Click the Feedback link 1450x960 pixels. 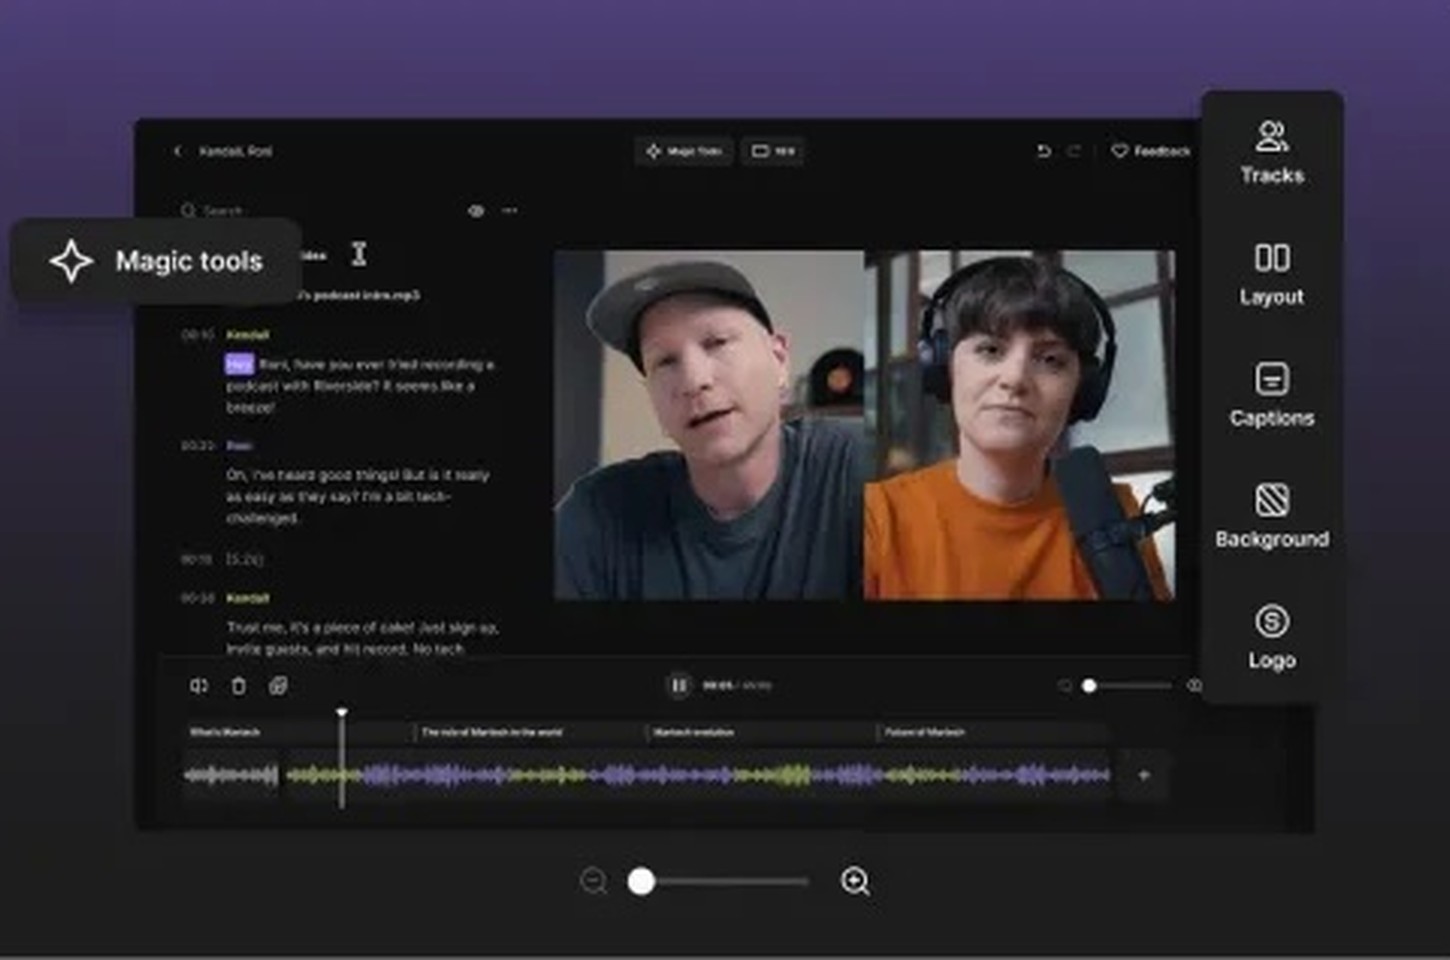click(x=1148, y=151)
